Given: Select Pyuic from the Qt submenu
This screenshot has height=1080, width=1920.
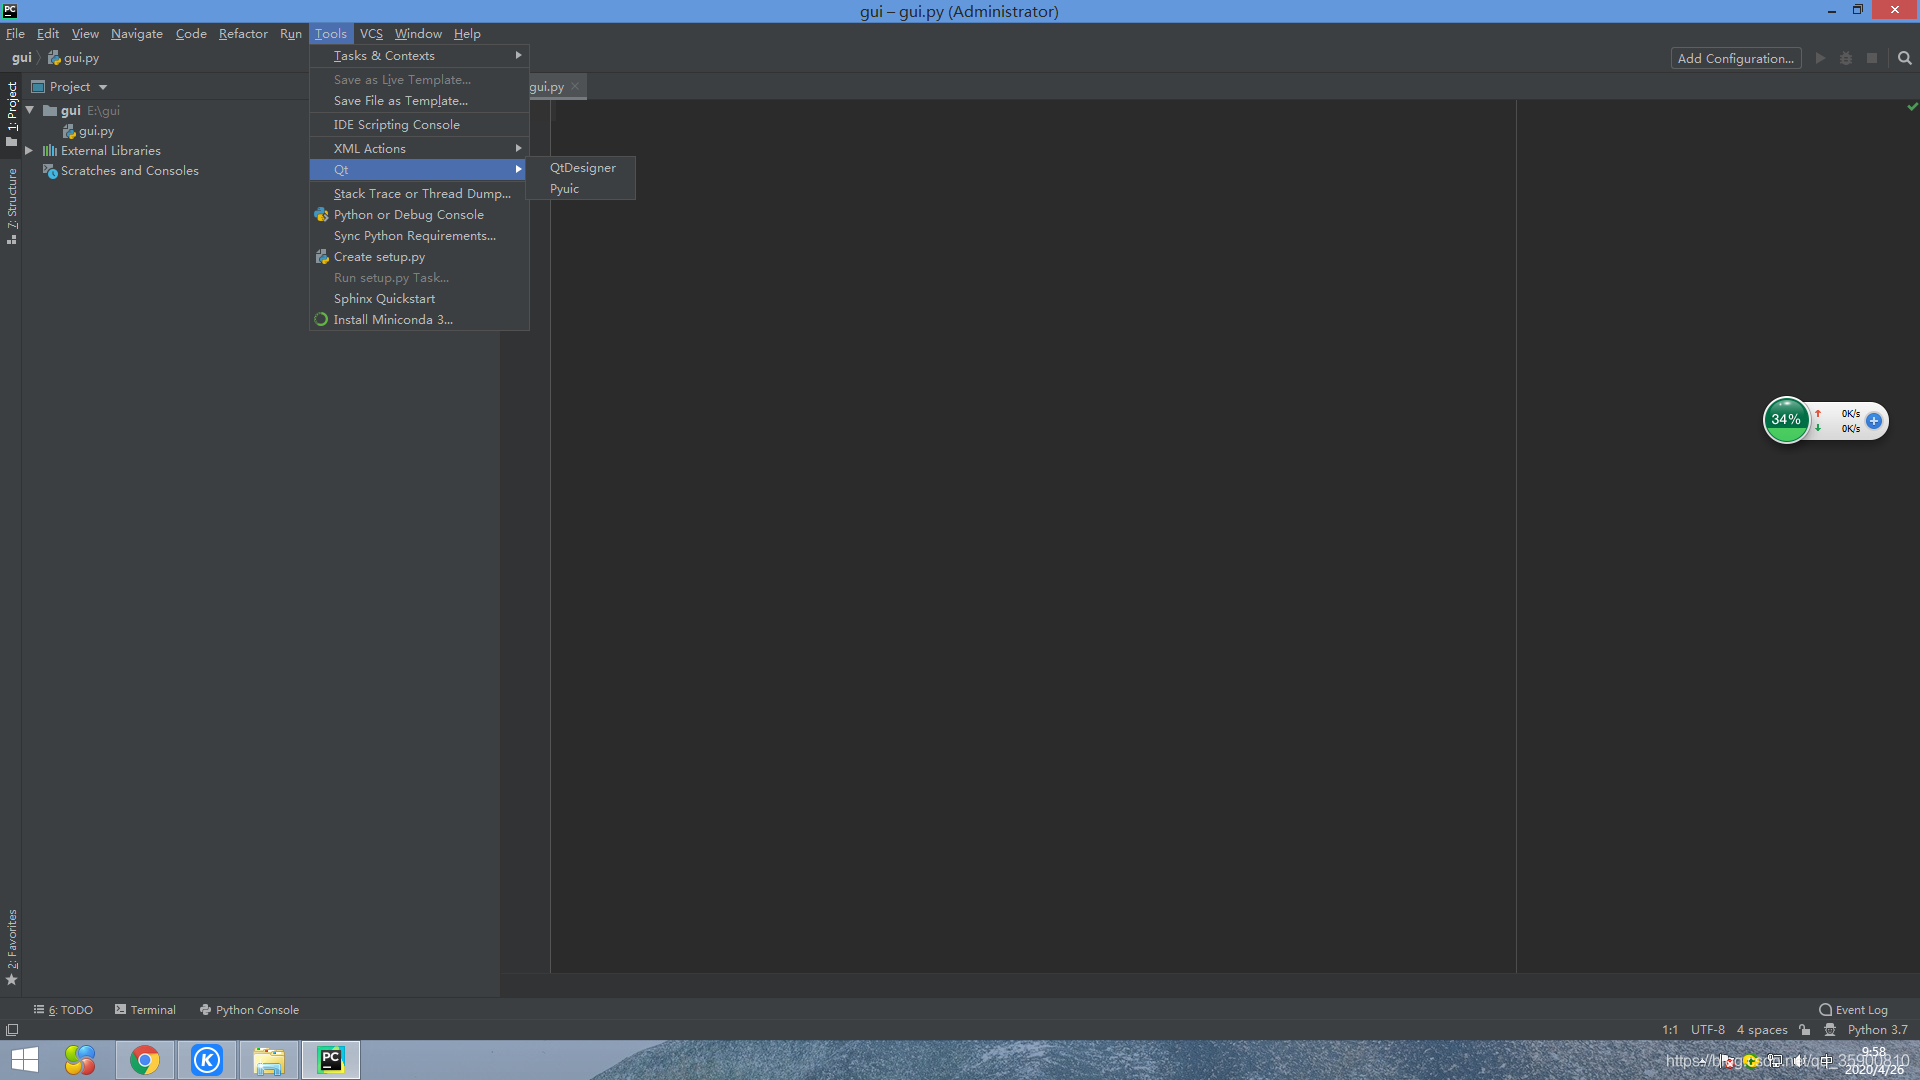Looking at the screenshot, I should point(564,189).
